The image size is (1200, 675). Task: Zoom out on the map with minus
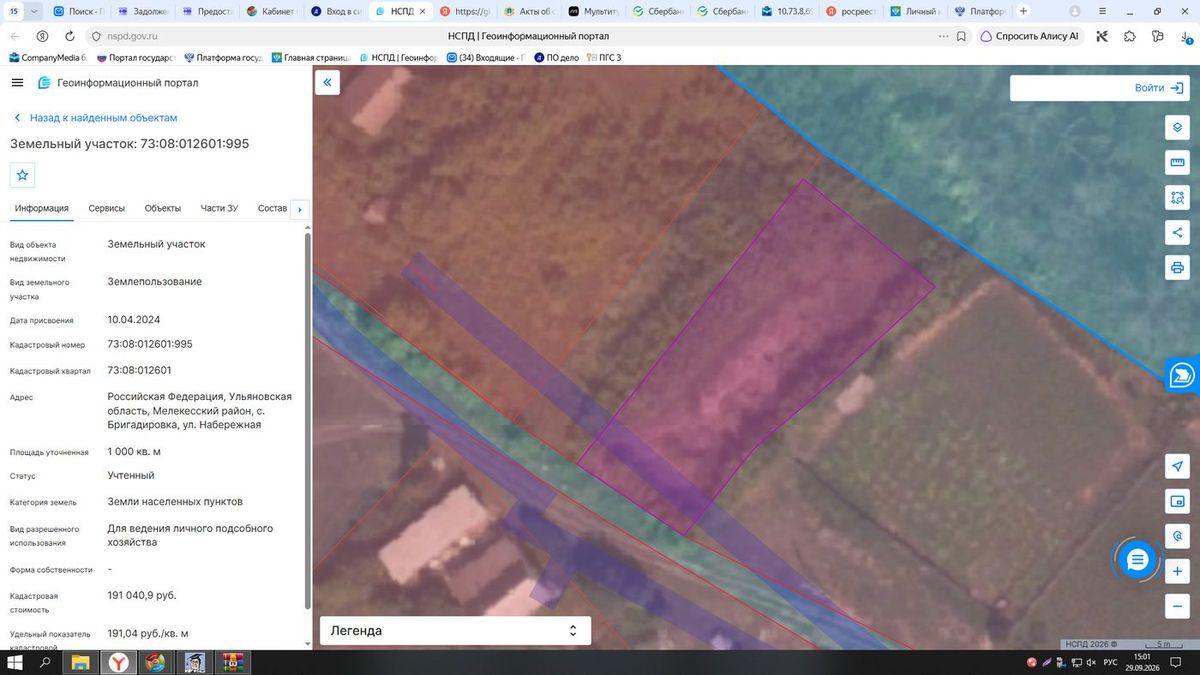point(1177,606)
